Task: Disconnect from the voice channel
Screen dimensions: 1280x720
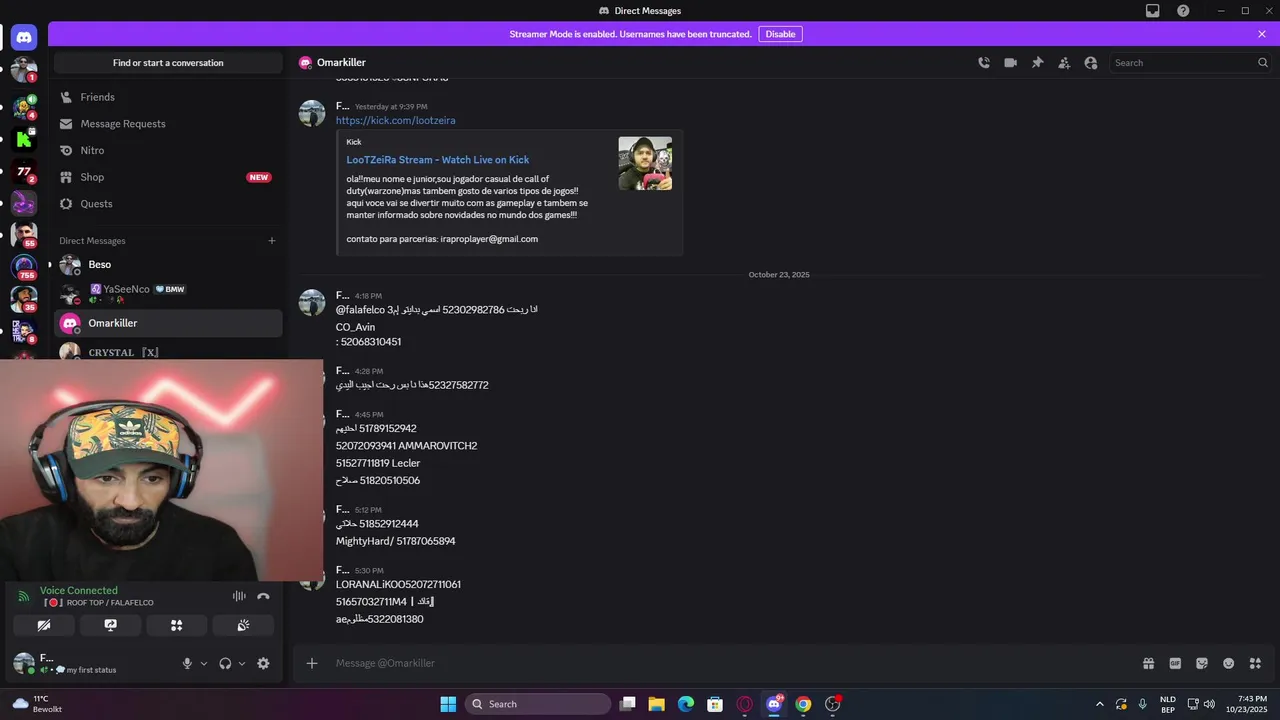Action: 263,596
